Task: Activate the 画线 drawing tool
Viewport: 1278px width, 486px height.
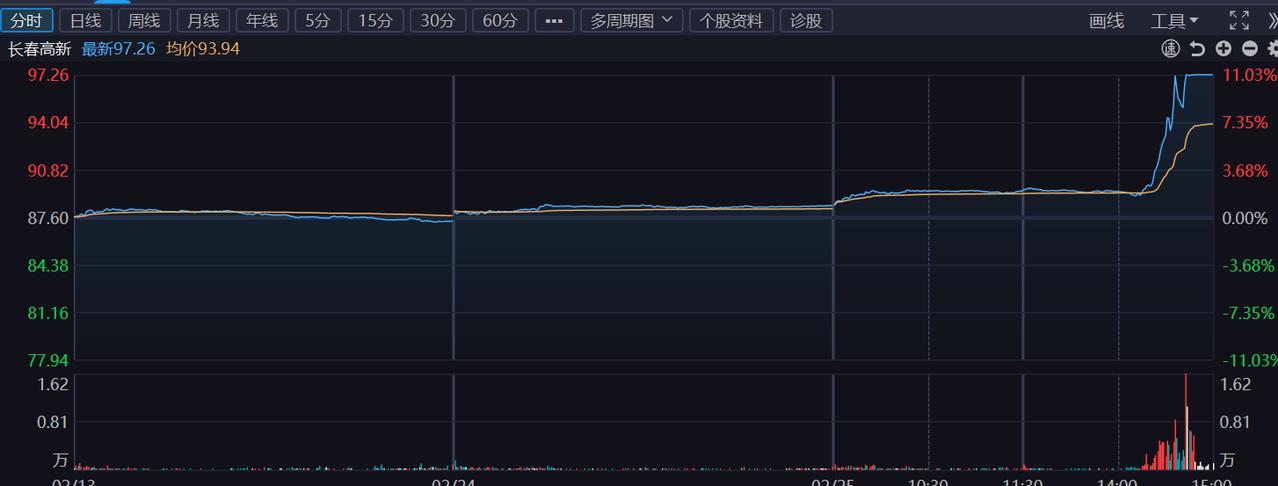Action: click(x=1107, y=21)
